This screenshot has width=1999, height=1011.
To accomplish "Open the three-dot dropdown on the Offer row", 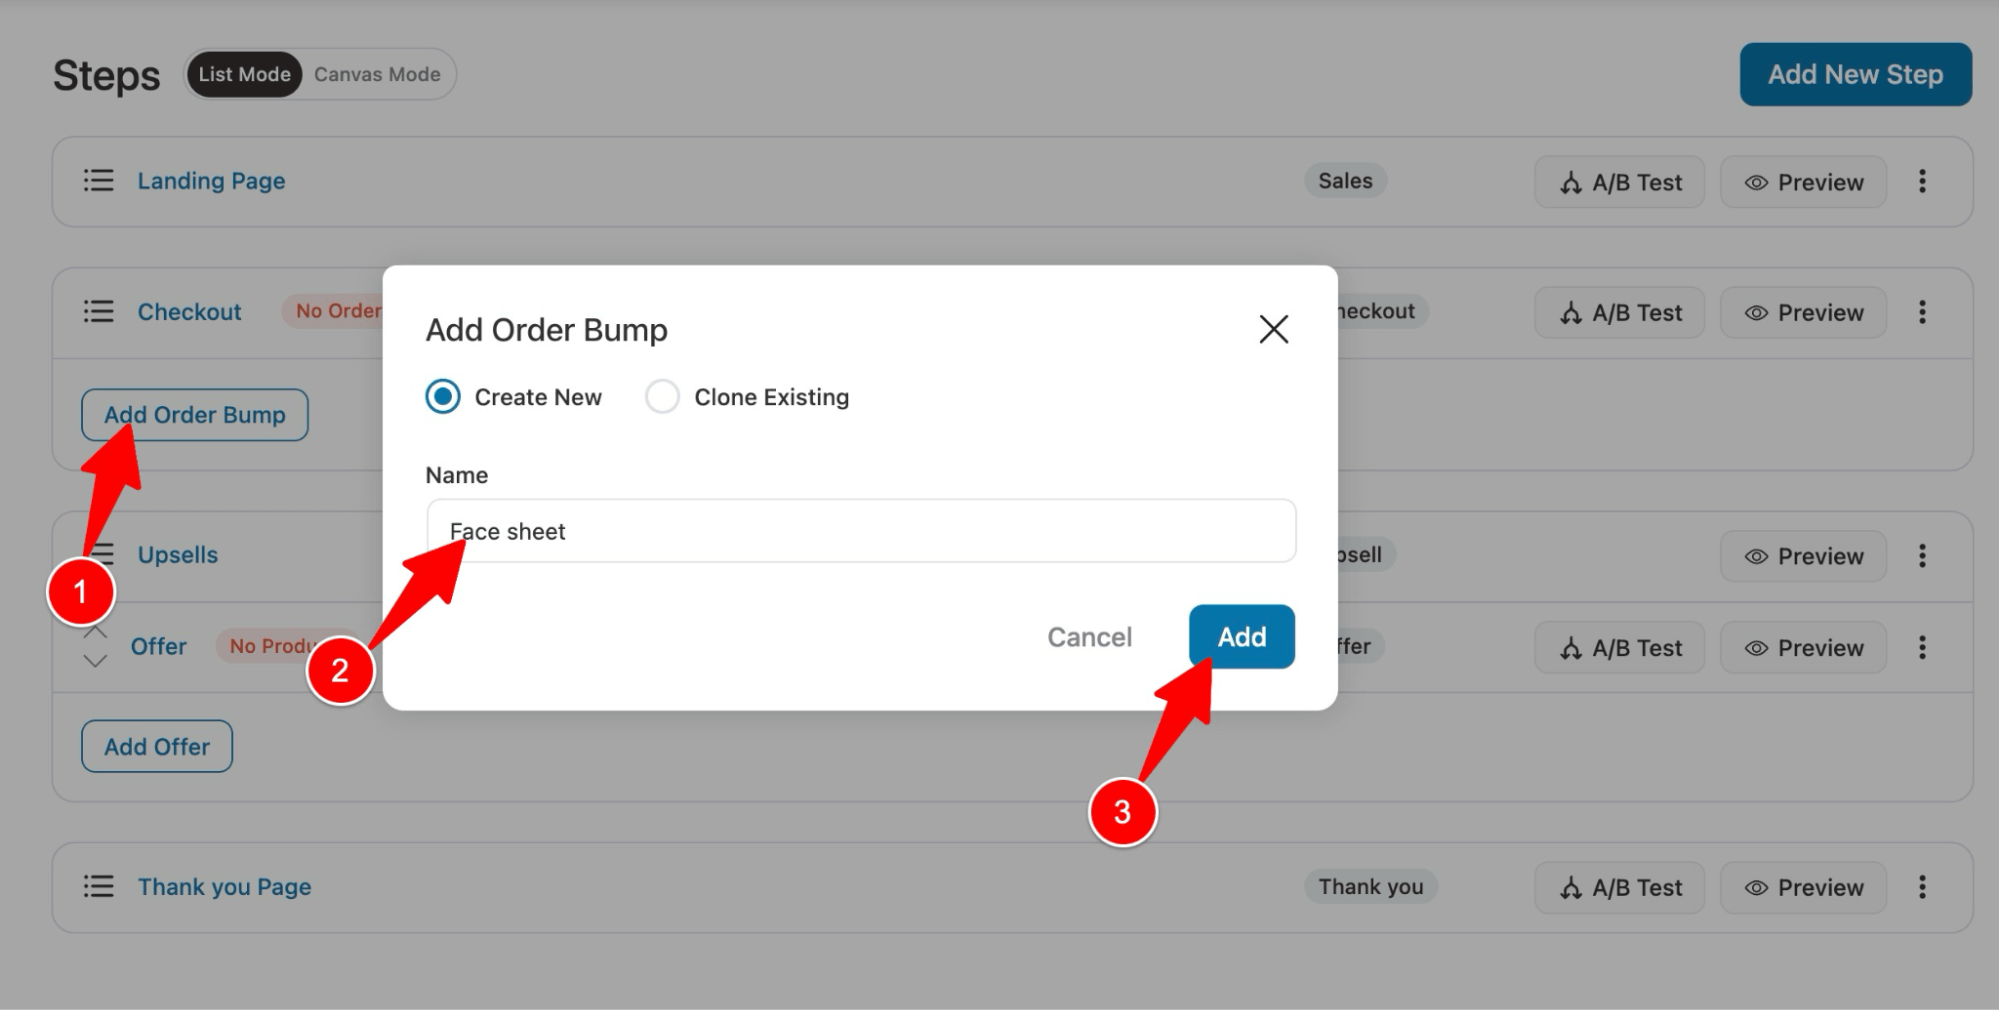I will [x=1922, y=647].
